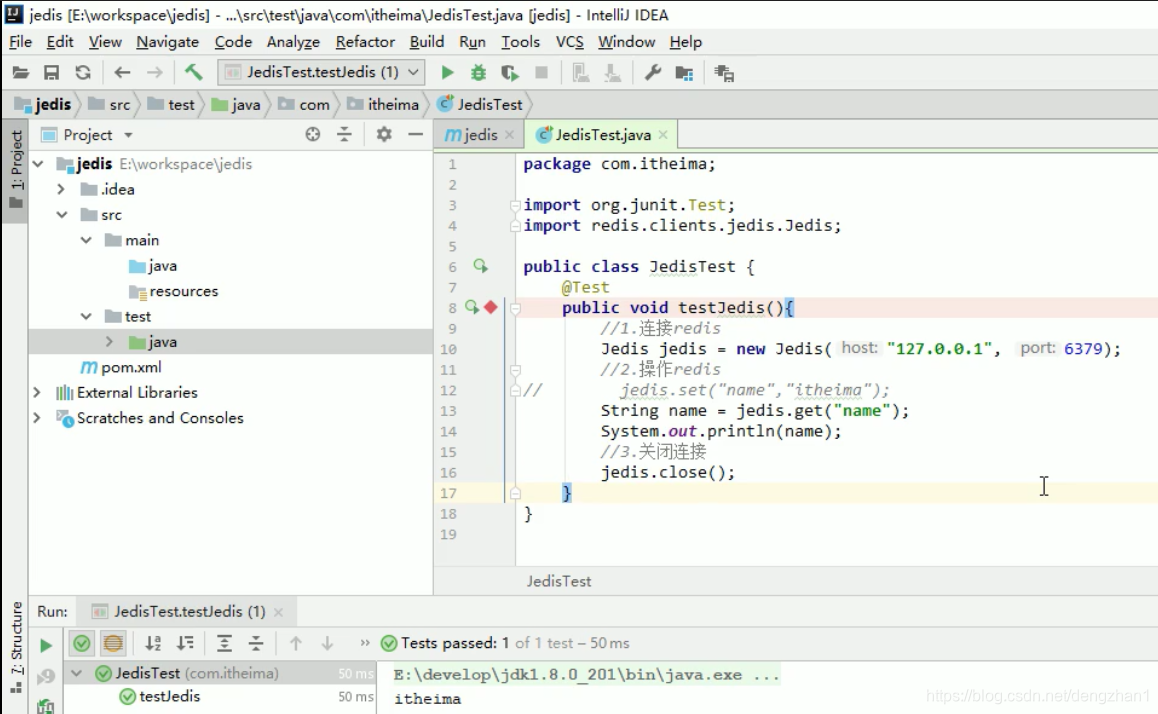
Task: Show more Run toolbar actions chevron
Action: [x=365, y=643]
